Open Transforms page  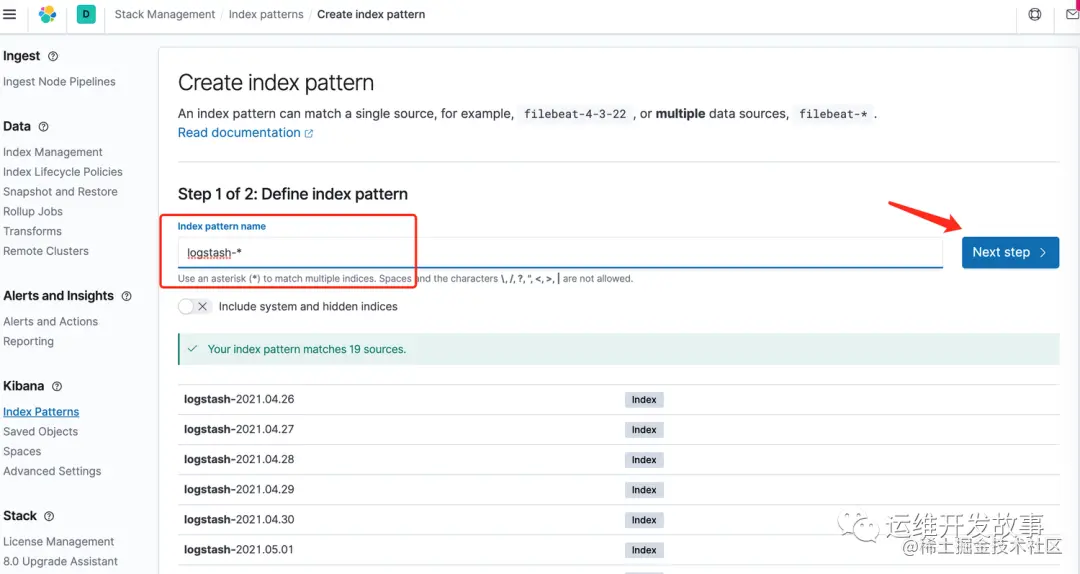(32, 231)
